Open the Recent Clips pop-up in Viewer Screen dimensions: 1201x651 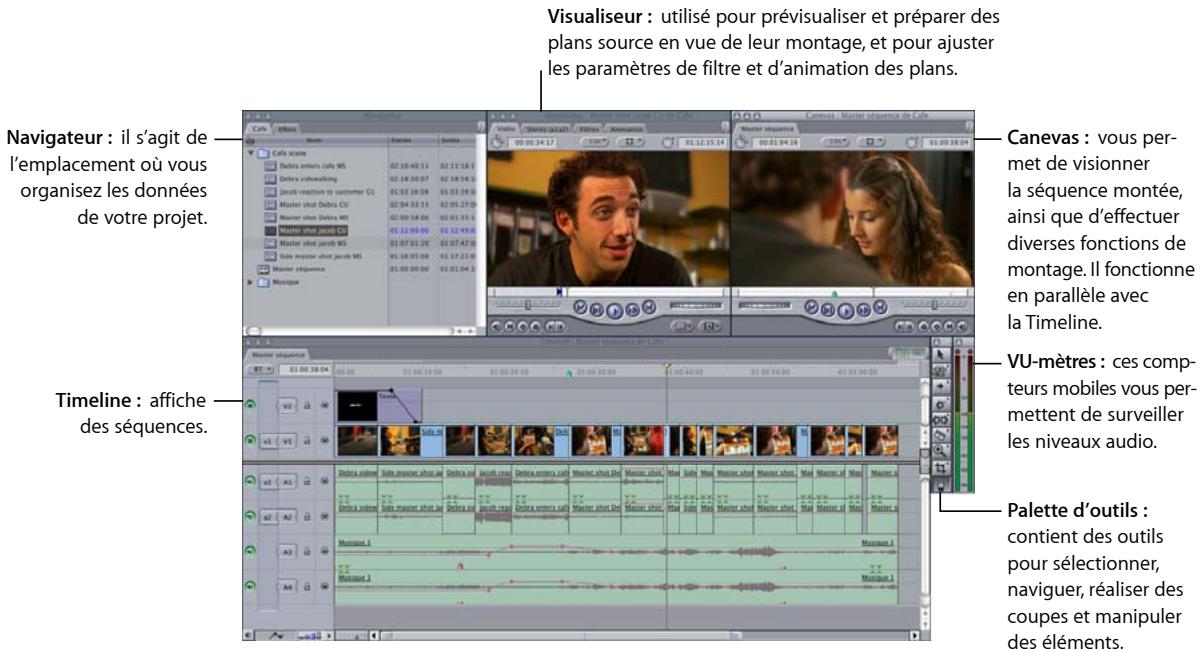(x=684, y=326)
